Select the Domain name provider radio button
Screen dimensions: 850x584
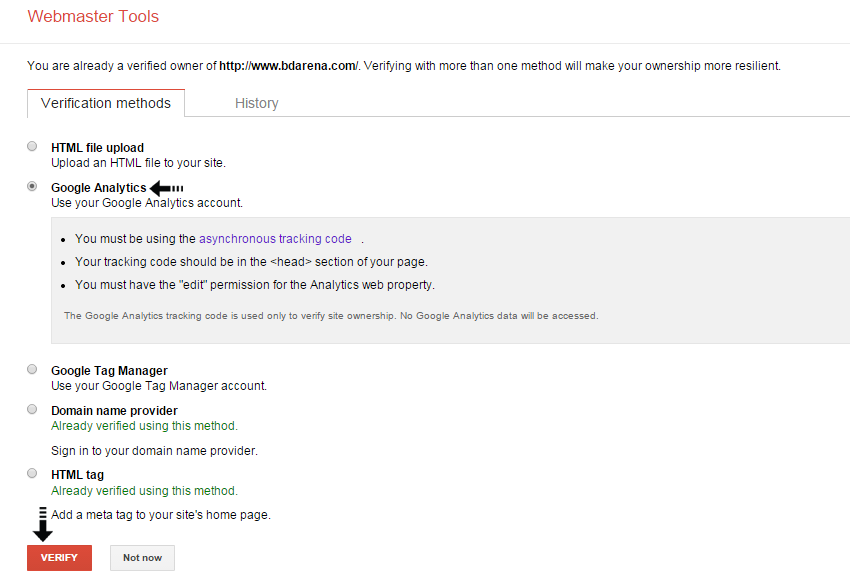[33, 409]
